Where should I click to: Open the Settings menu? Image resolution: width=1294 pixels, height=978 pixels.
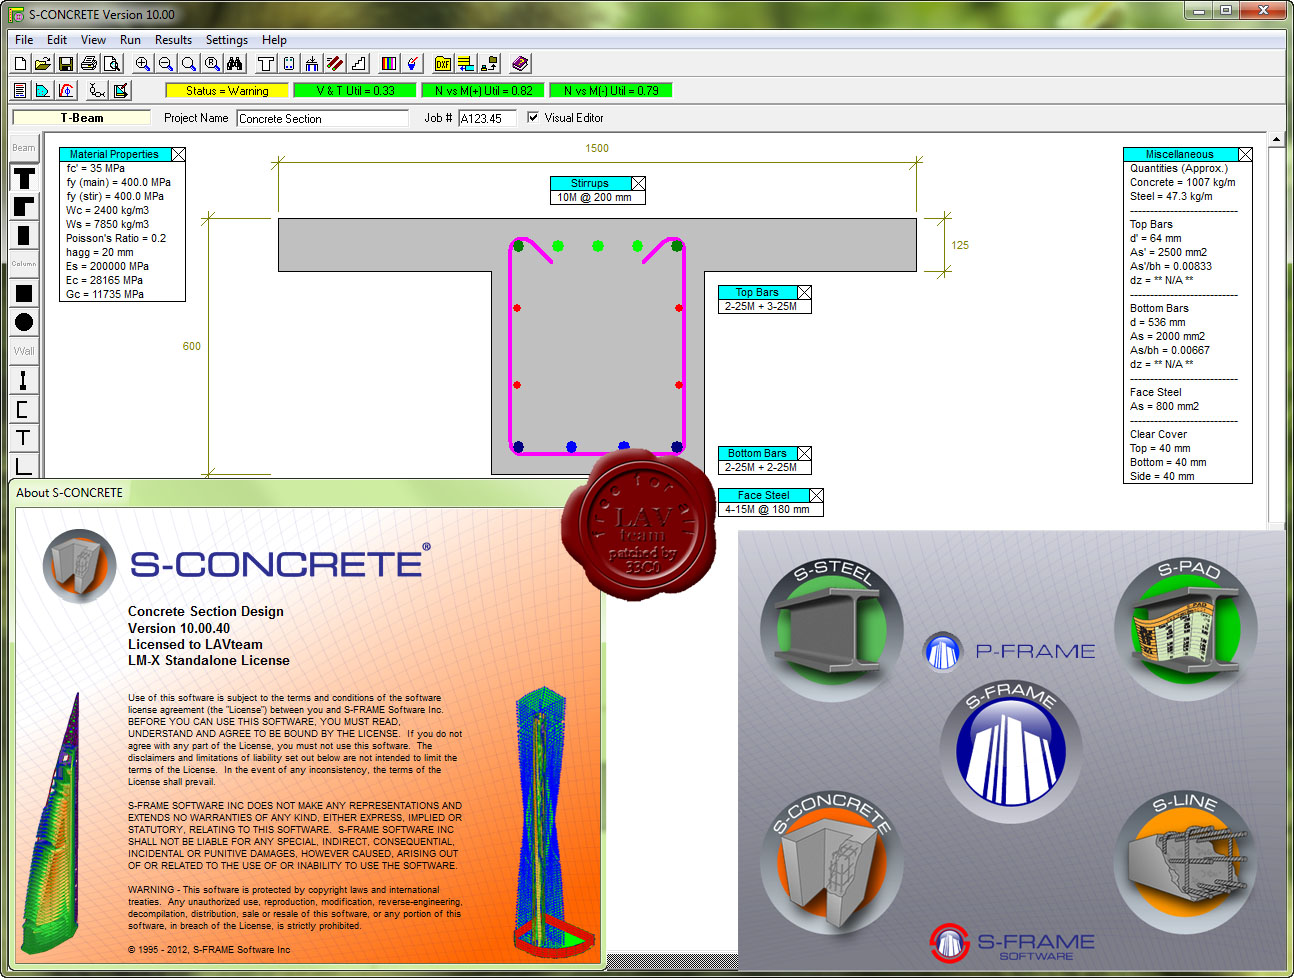[227, 40]
